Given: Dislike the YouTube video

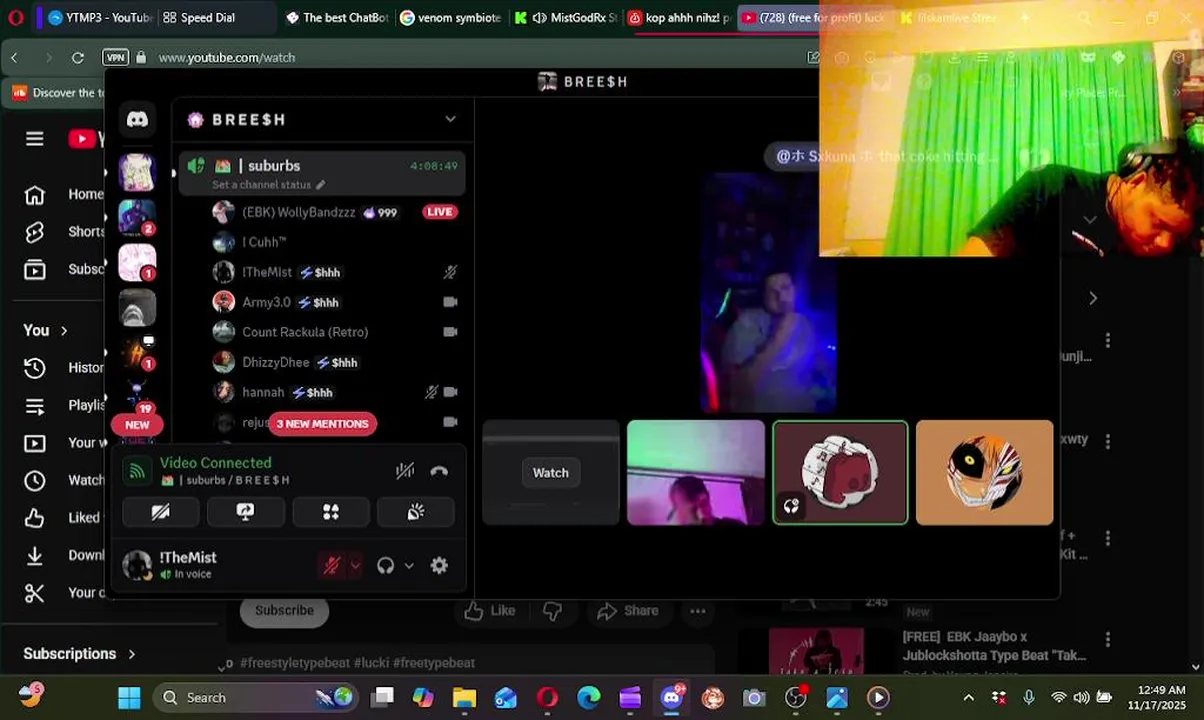Looking at the screenshot, I should pos(552,610).
